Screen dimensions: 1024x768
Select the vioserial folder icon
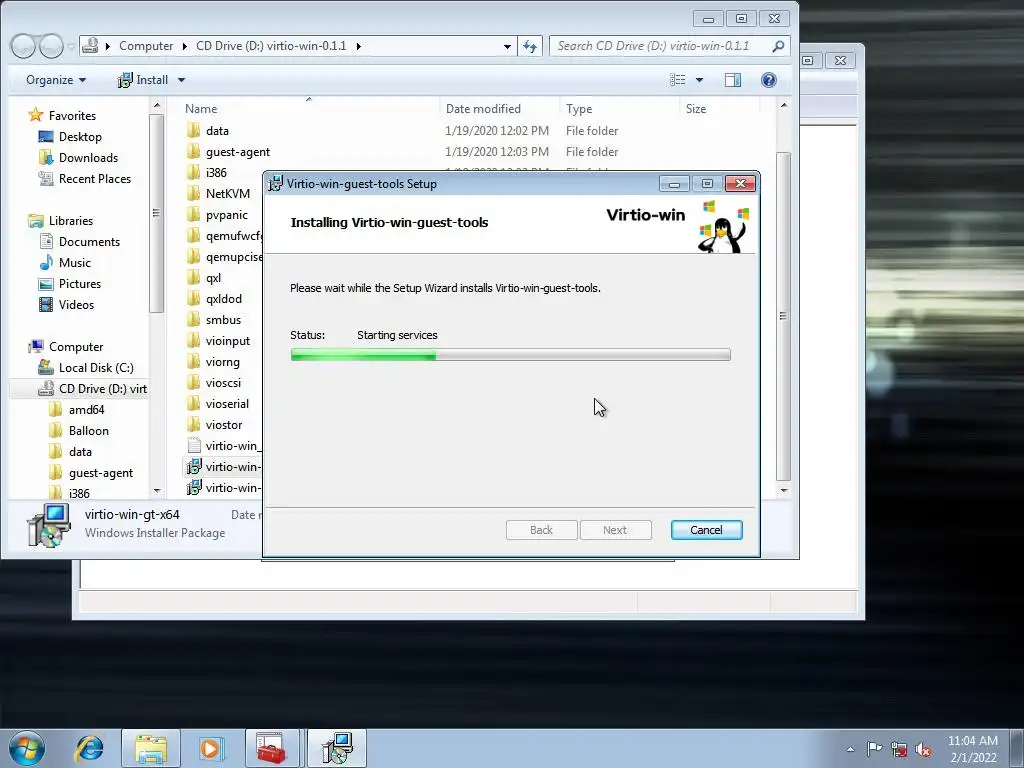point(193,404)
